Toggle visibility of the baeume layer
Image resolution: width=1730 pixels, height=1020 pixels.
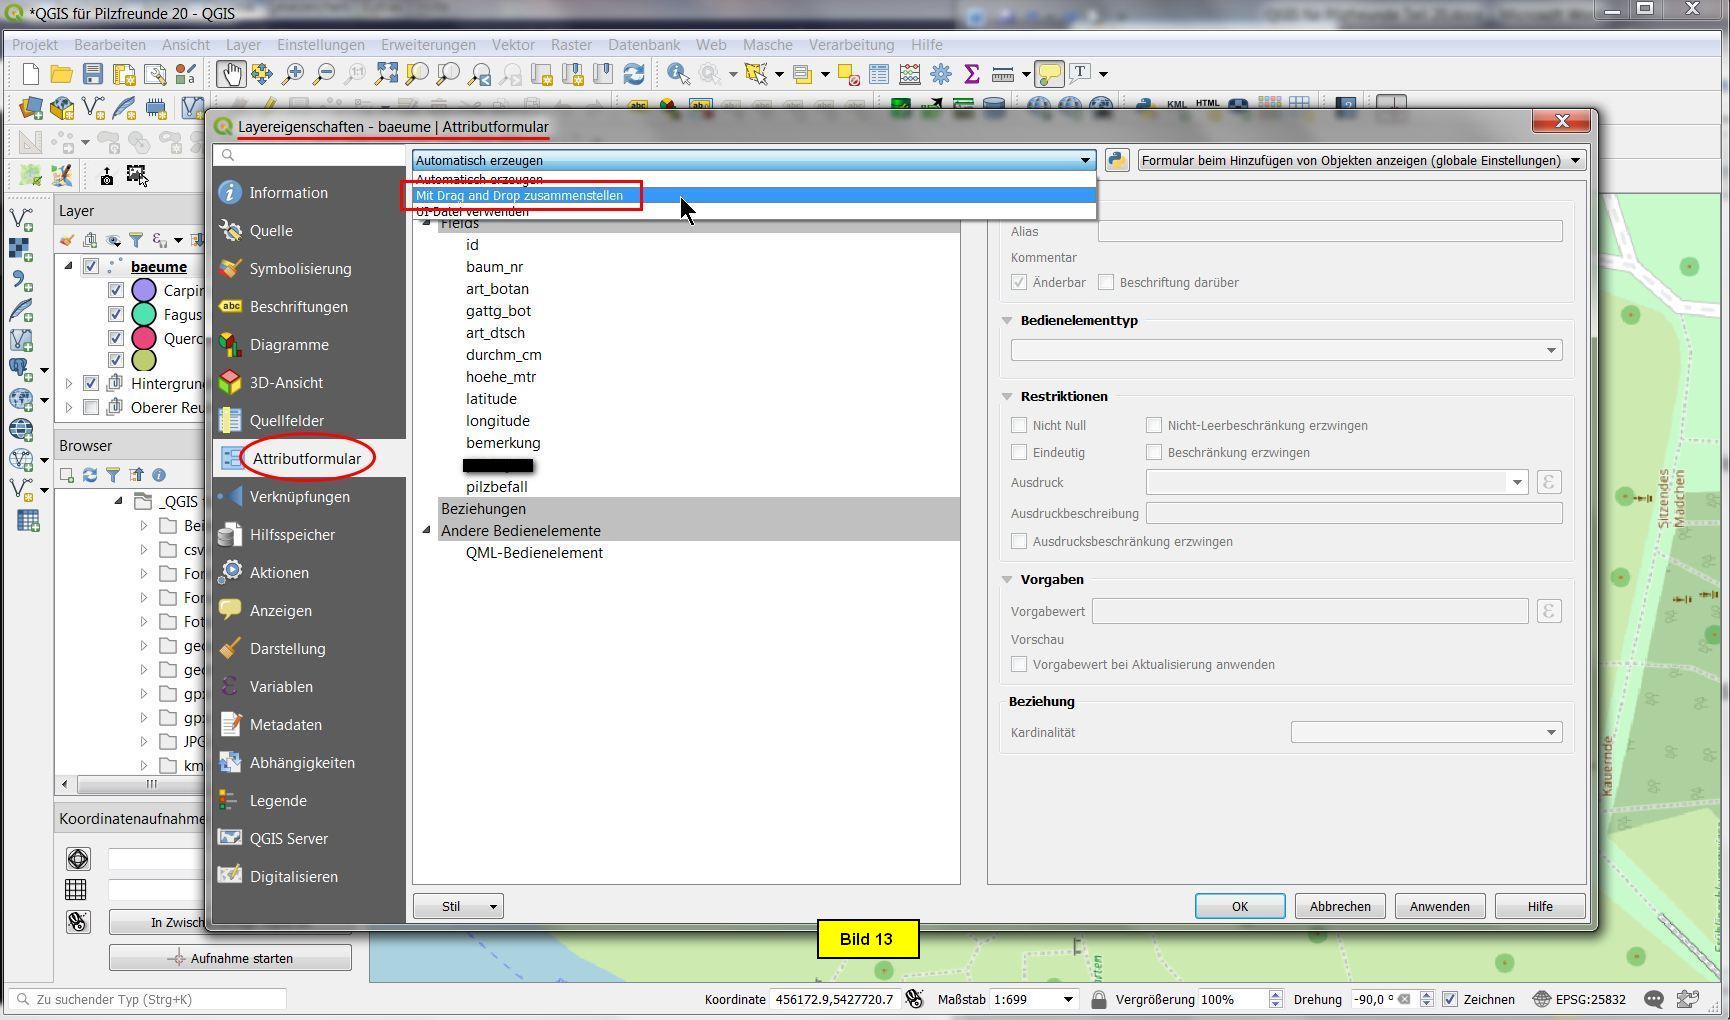tap(91, 267)
